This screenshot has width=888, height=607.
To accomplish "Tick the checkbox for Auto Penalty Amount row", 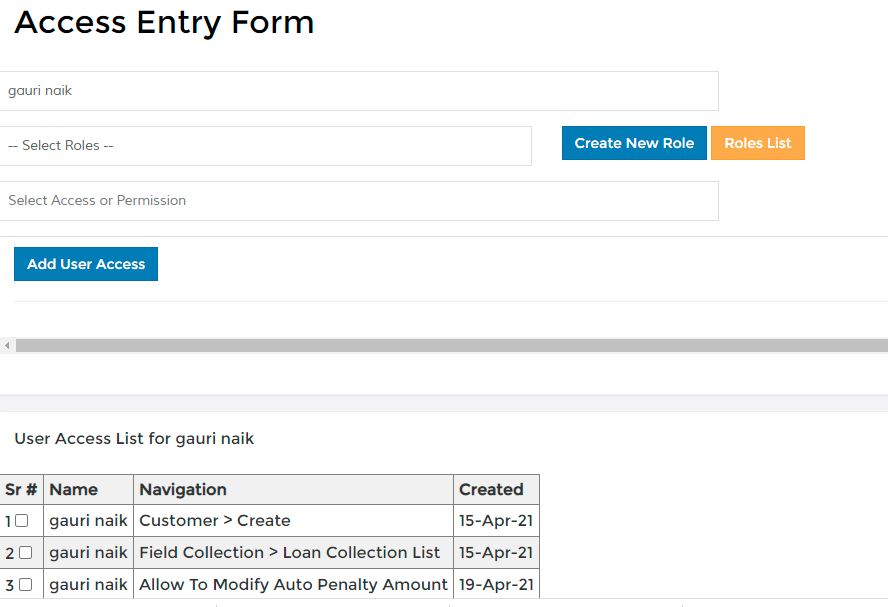I will [25, 584].
